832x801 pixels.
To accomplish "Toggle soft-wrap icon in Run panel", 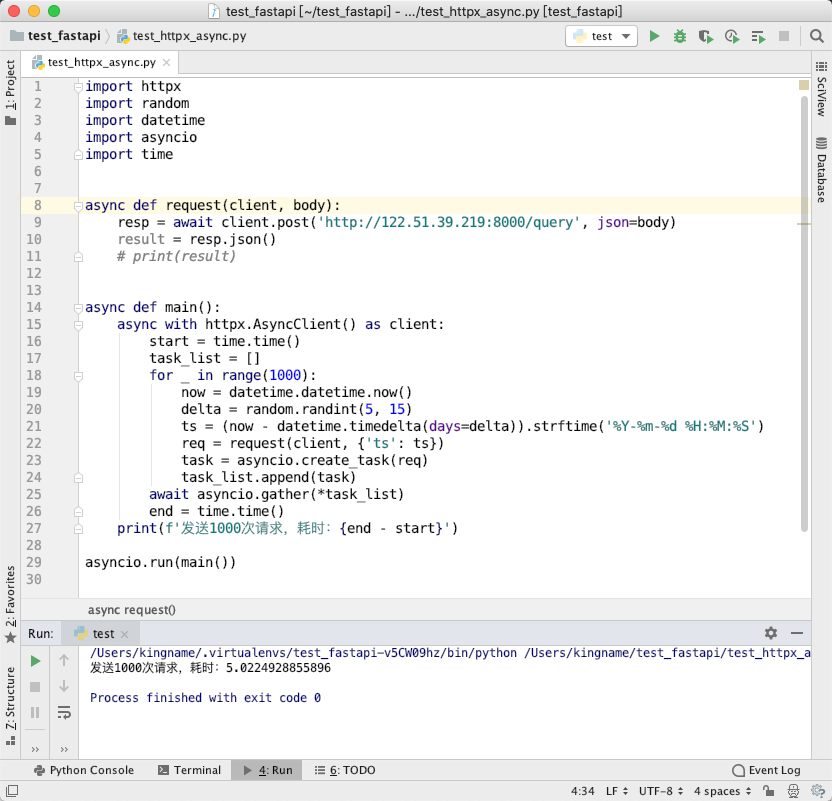I will pyautogui.click(x=64, y=712).
